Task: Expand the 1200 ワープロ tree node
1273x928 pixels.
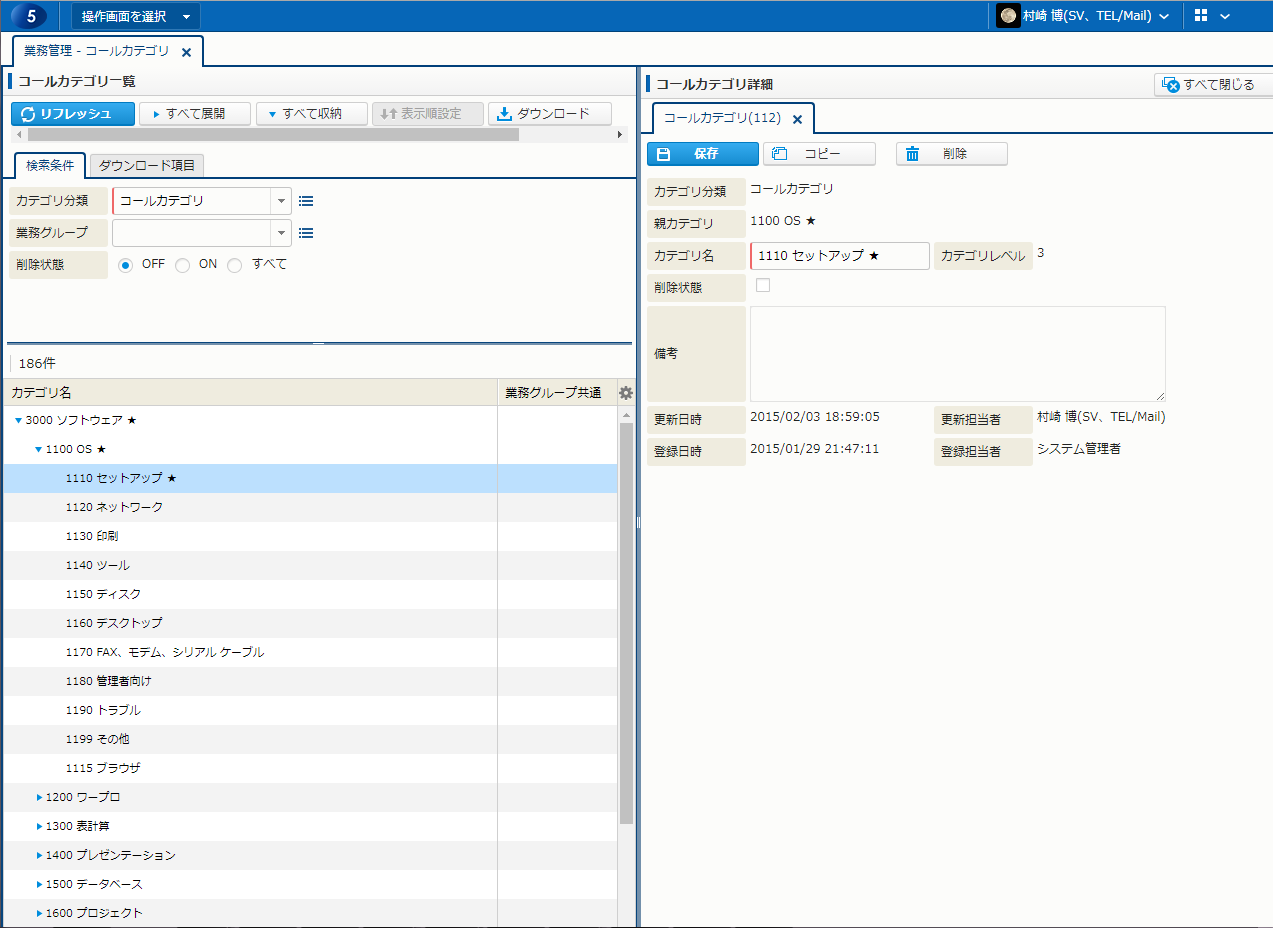Action: tap(39, 798)
